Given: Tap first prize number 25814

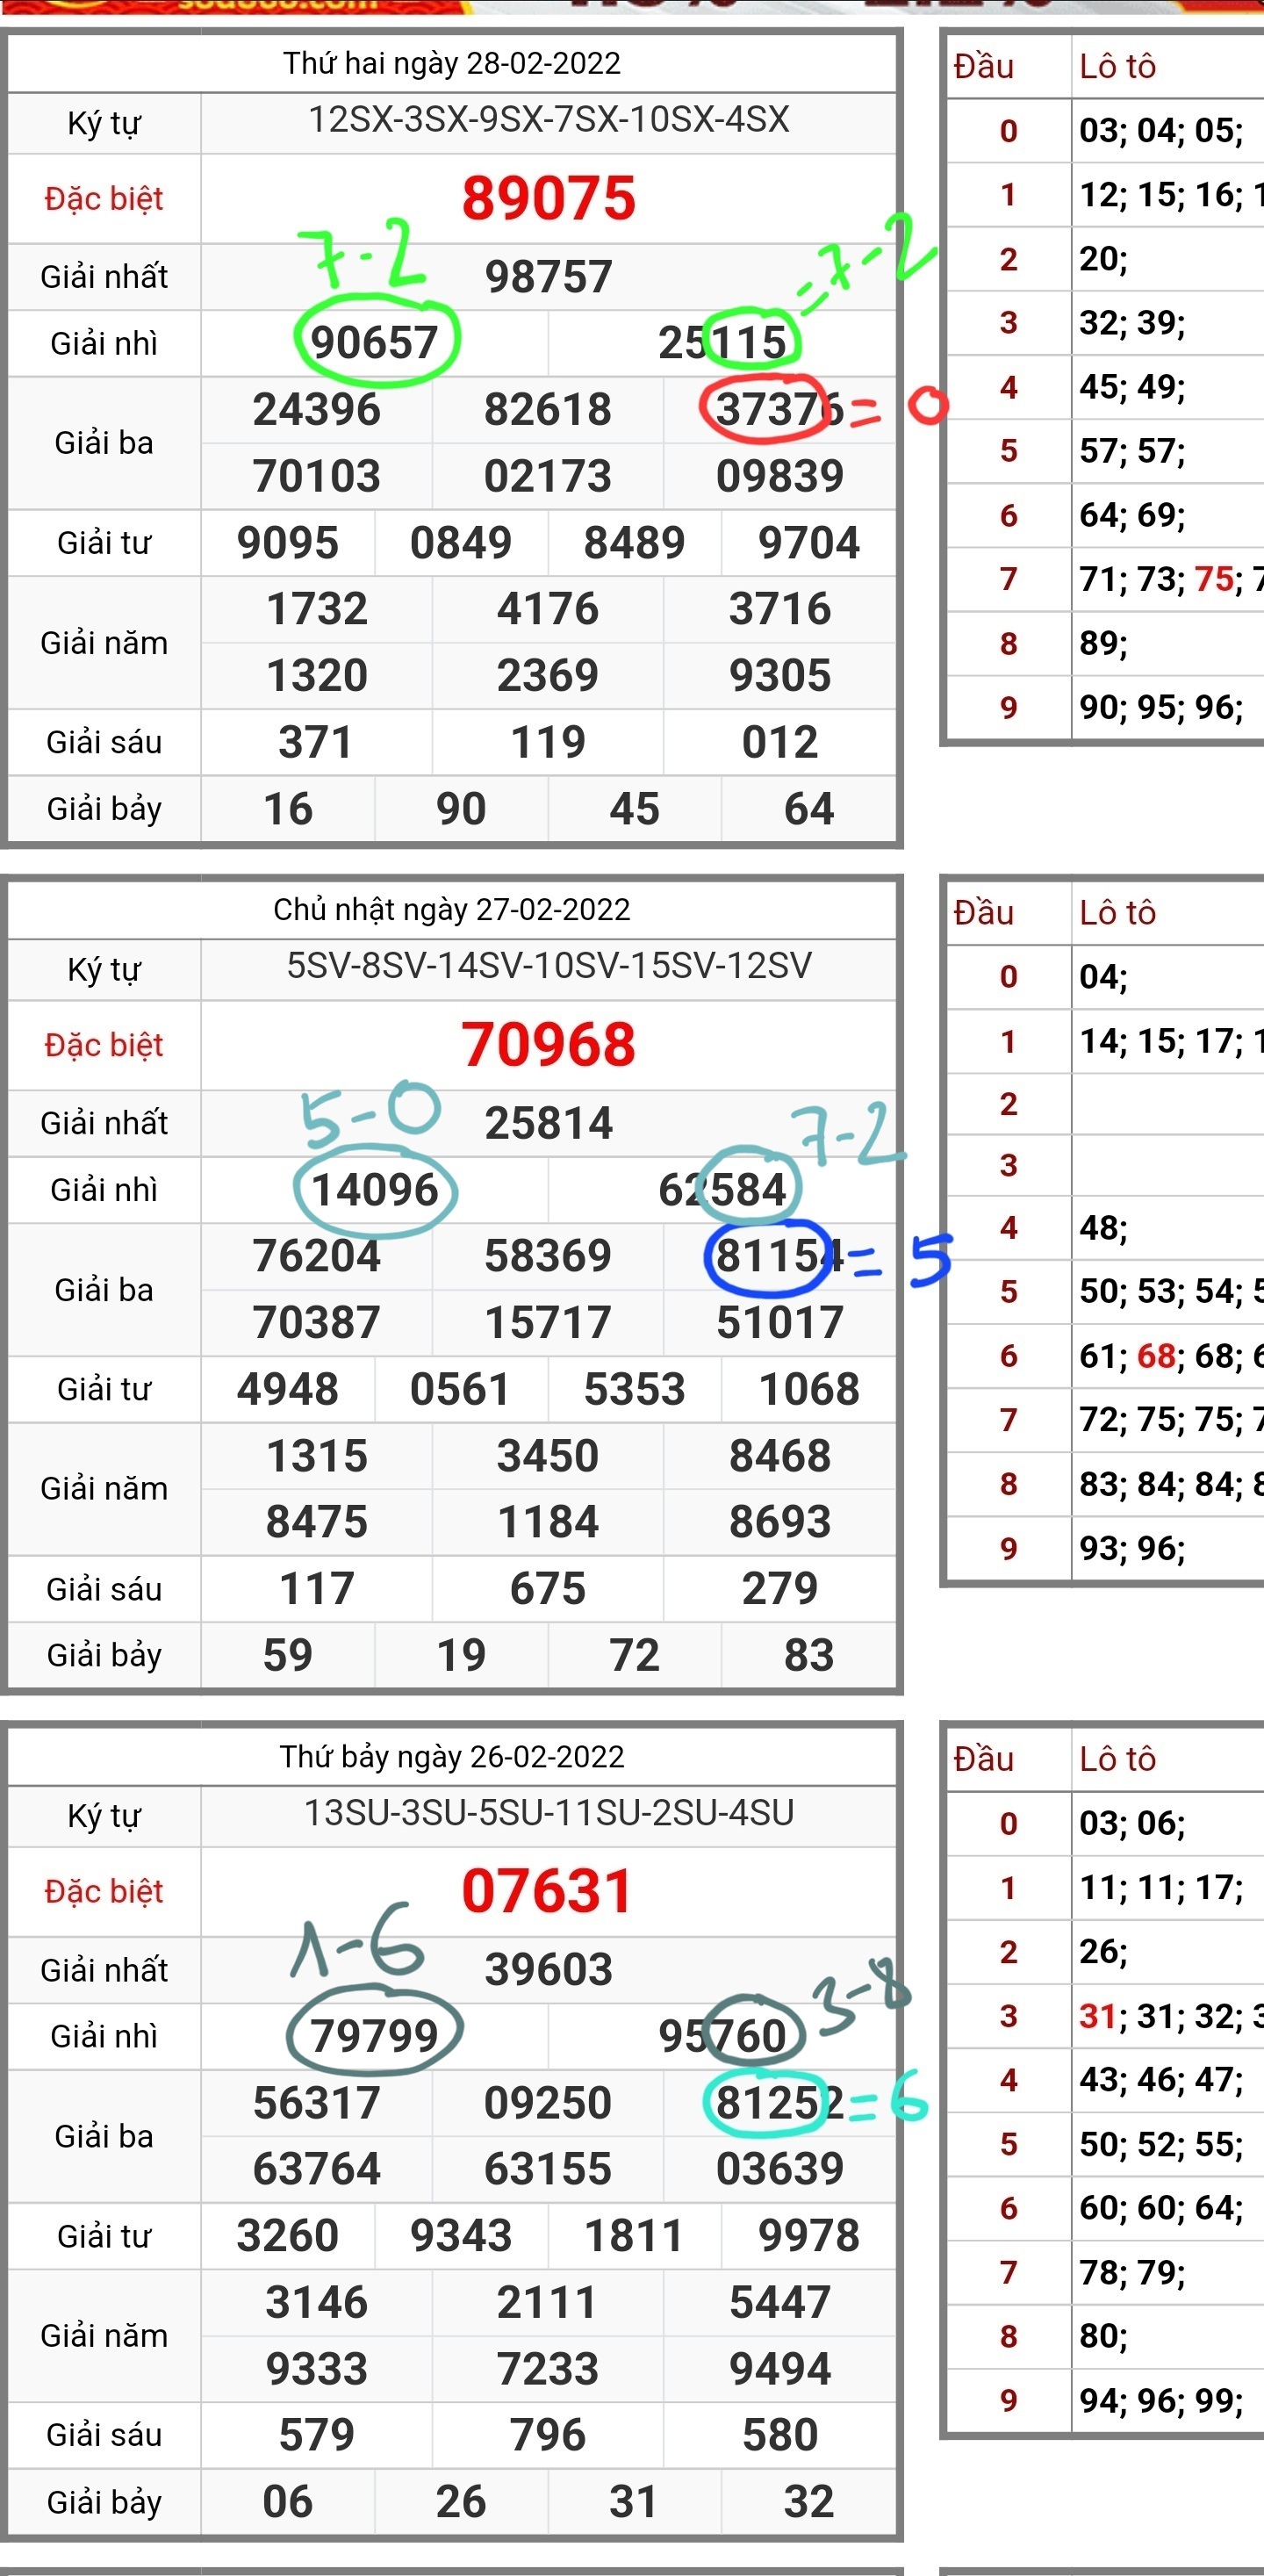Looking at the screenshot, I should 548,1124.
